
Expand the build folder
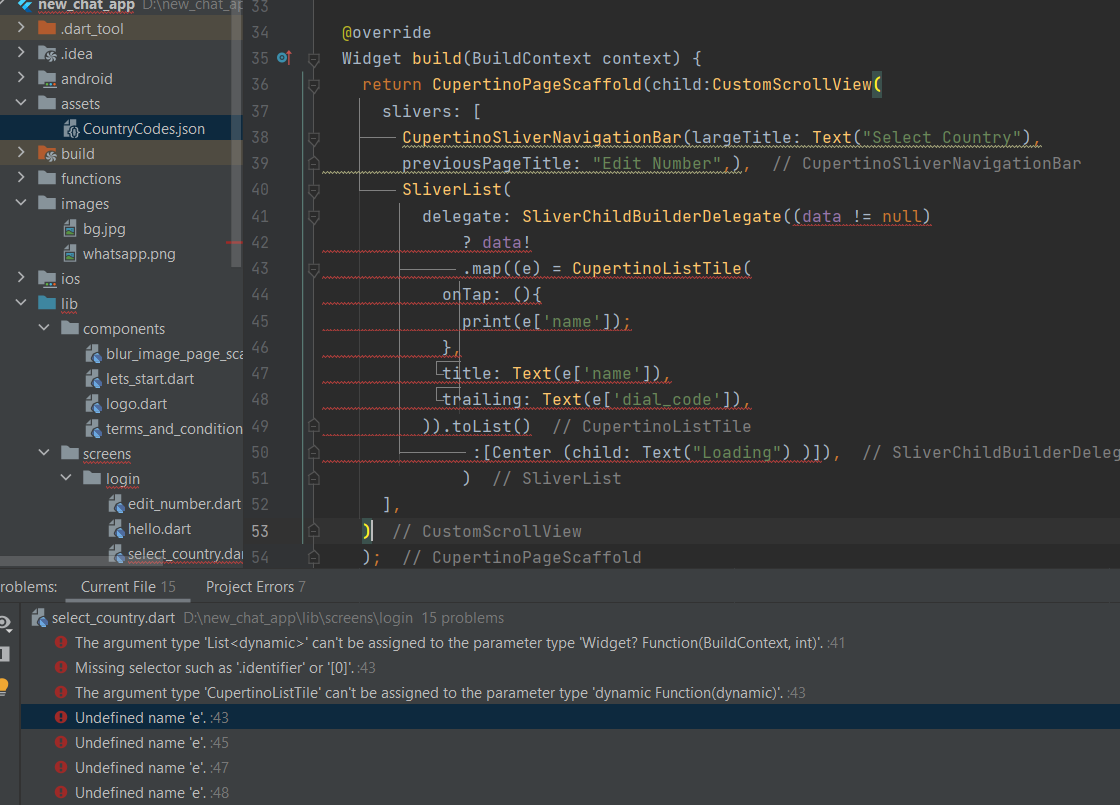(x=21, y=153)
